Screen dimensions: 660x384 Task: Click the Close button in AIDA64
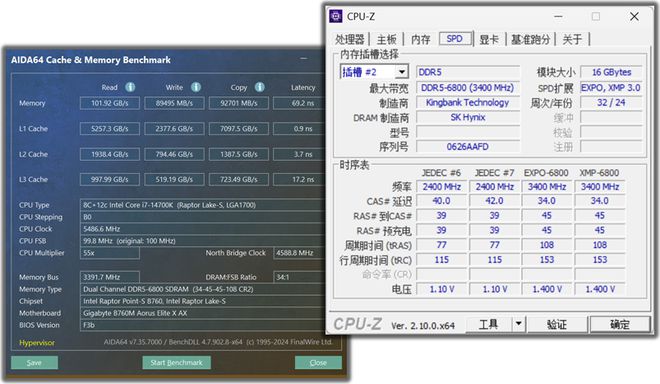click(x=318, y=363)
